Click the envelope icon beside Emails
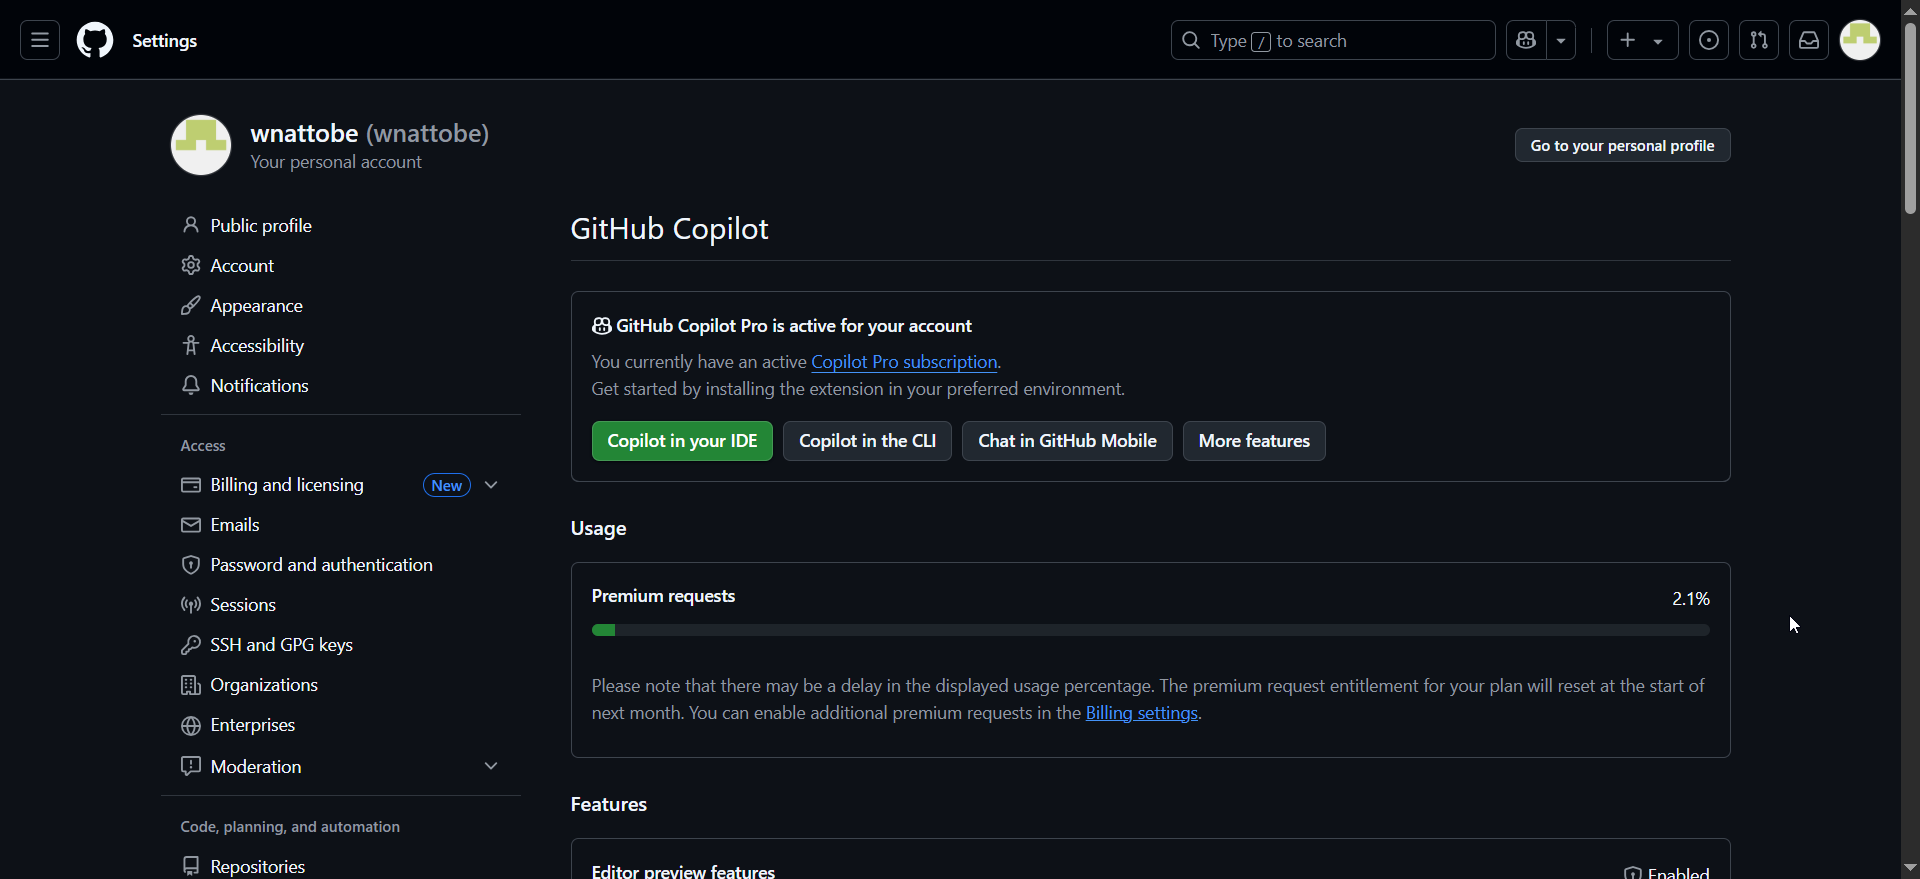1920x879 pixels. (191, 525)
